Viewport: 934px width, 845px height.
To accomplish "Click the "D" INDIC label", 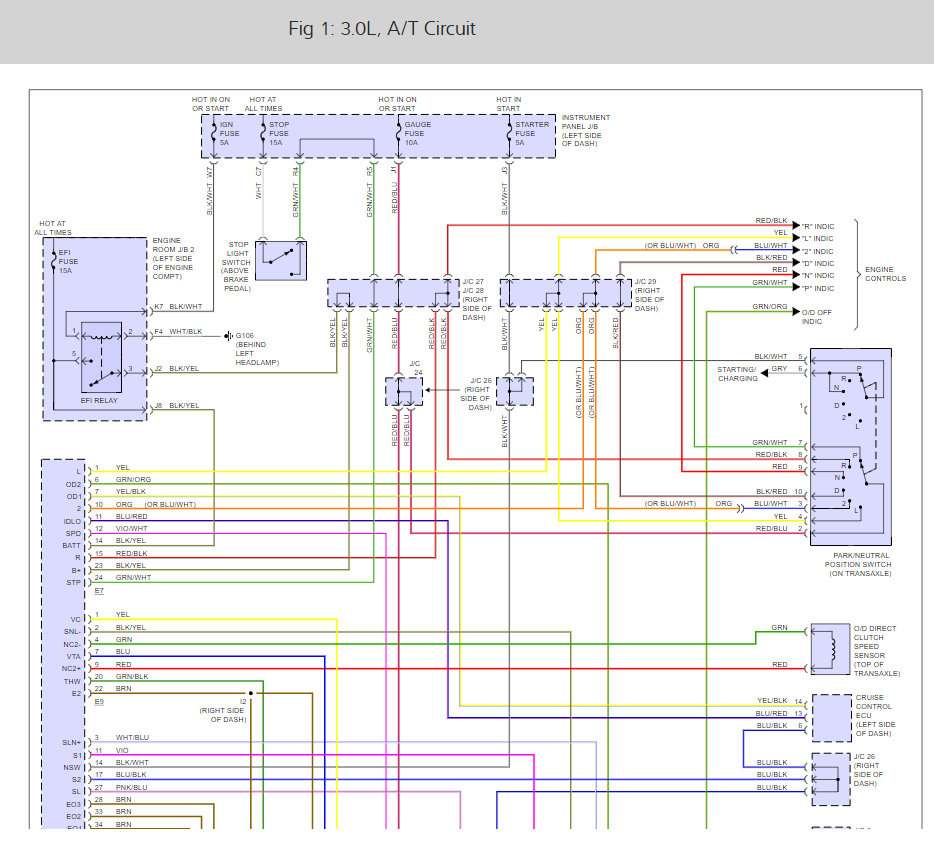I will pos(818,263).
